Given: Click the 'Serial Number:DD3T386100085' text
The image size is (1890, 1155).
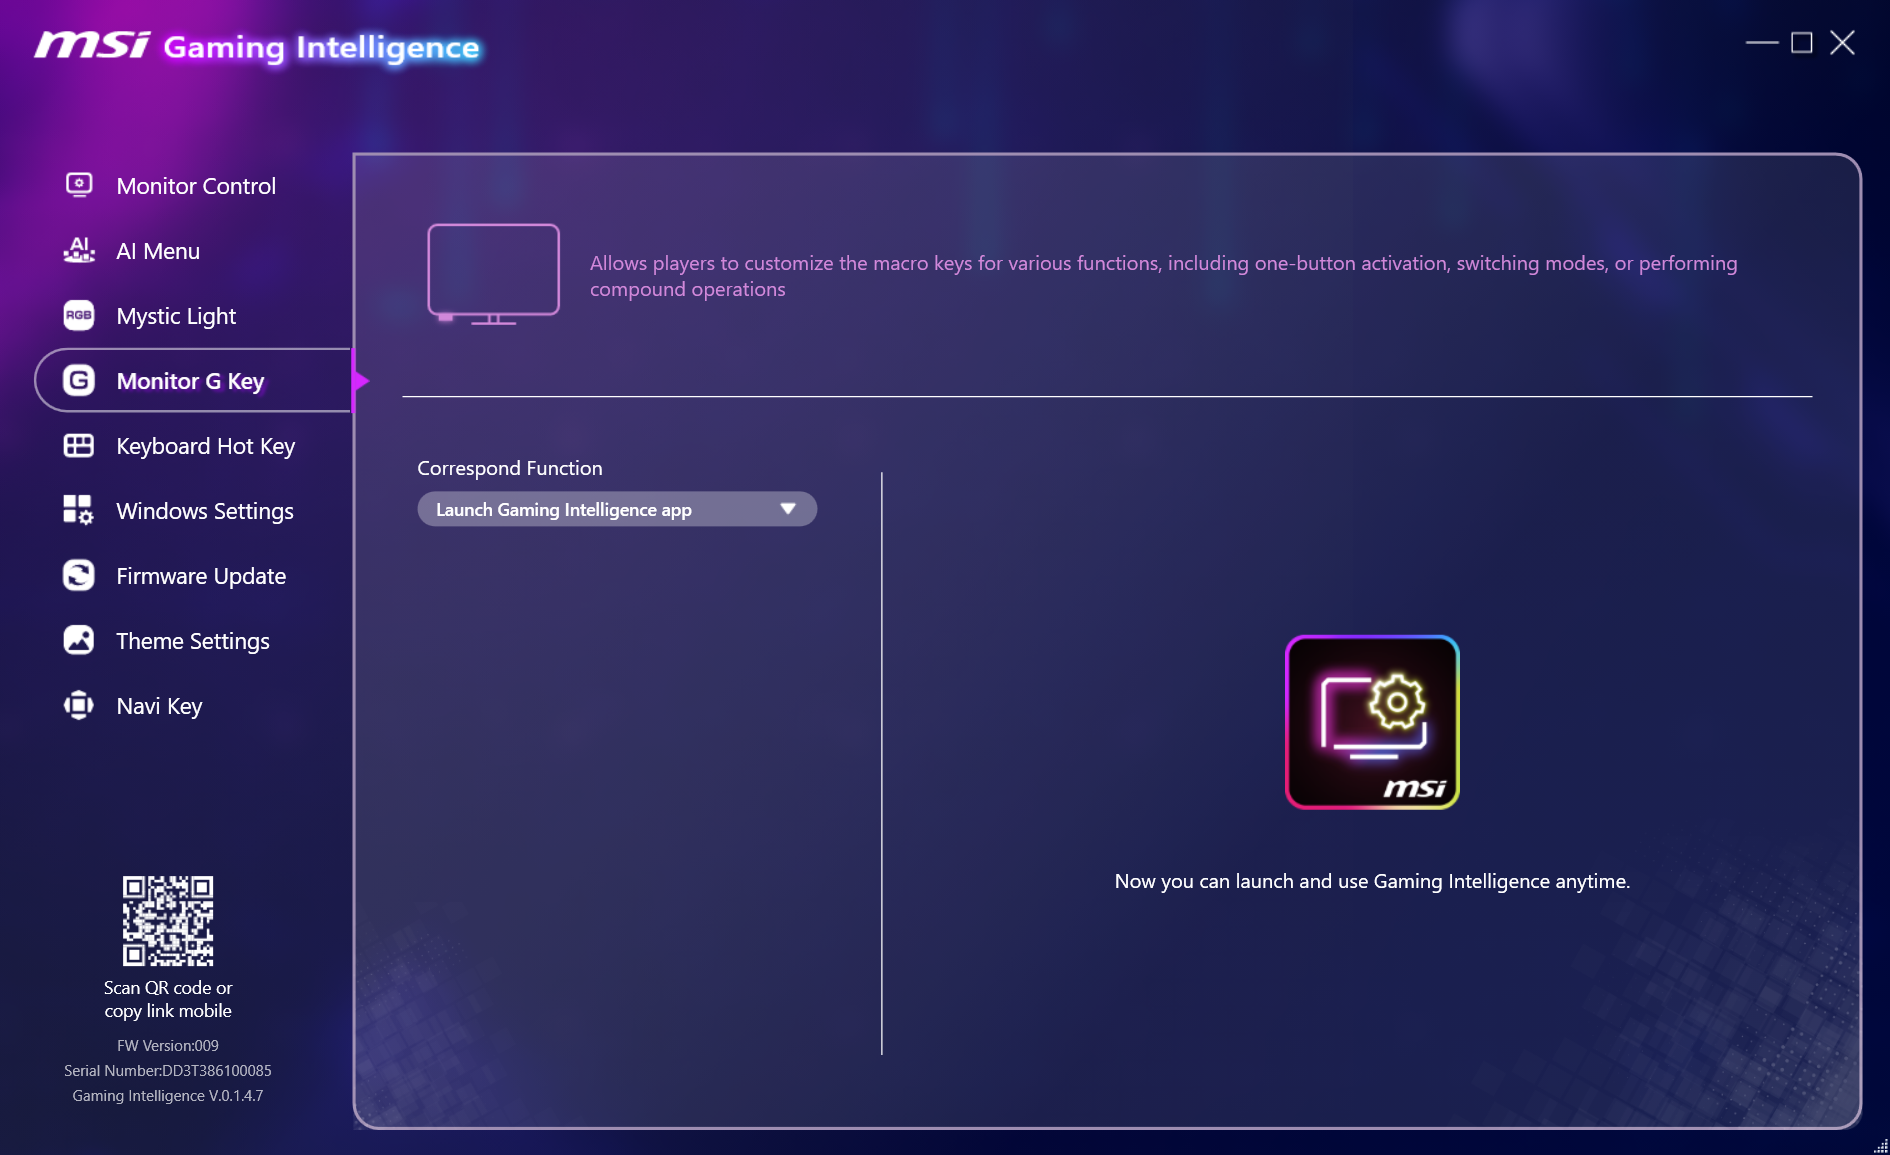Looking at the screenshot, I should click(168, 1070).
